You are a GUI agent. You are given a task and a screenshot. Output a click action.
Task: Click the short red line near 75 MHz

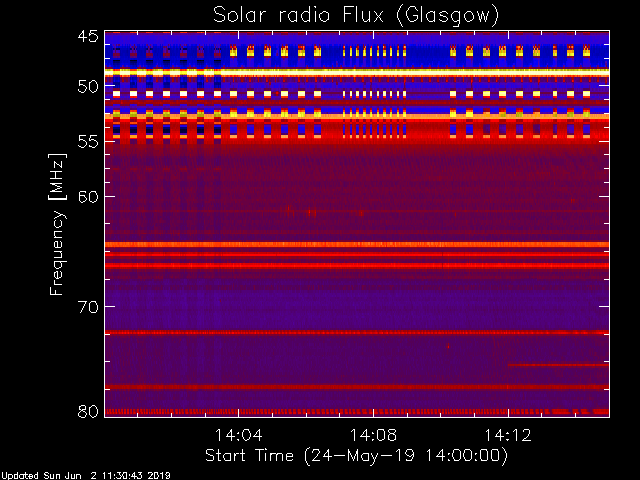(x=558, y=365)
